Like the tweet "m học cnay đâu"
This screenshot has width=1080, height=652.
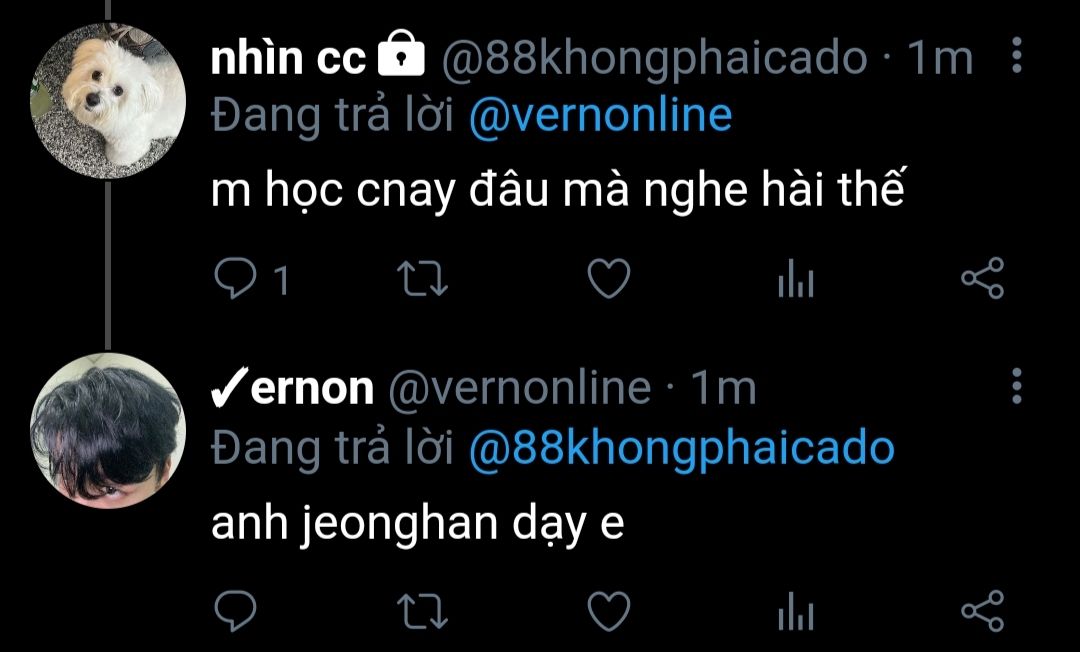point(609,278)
